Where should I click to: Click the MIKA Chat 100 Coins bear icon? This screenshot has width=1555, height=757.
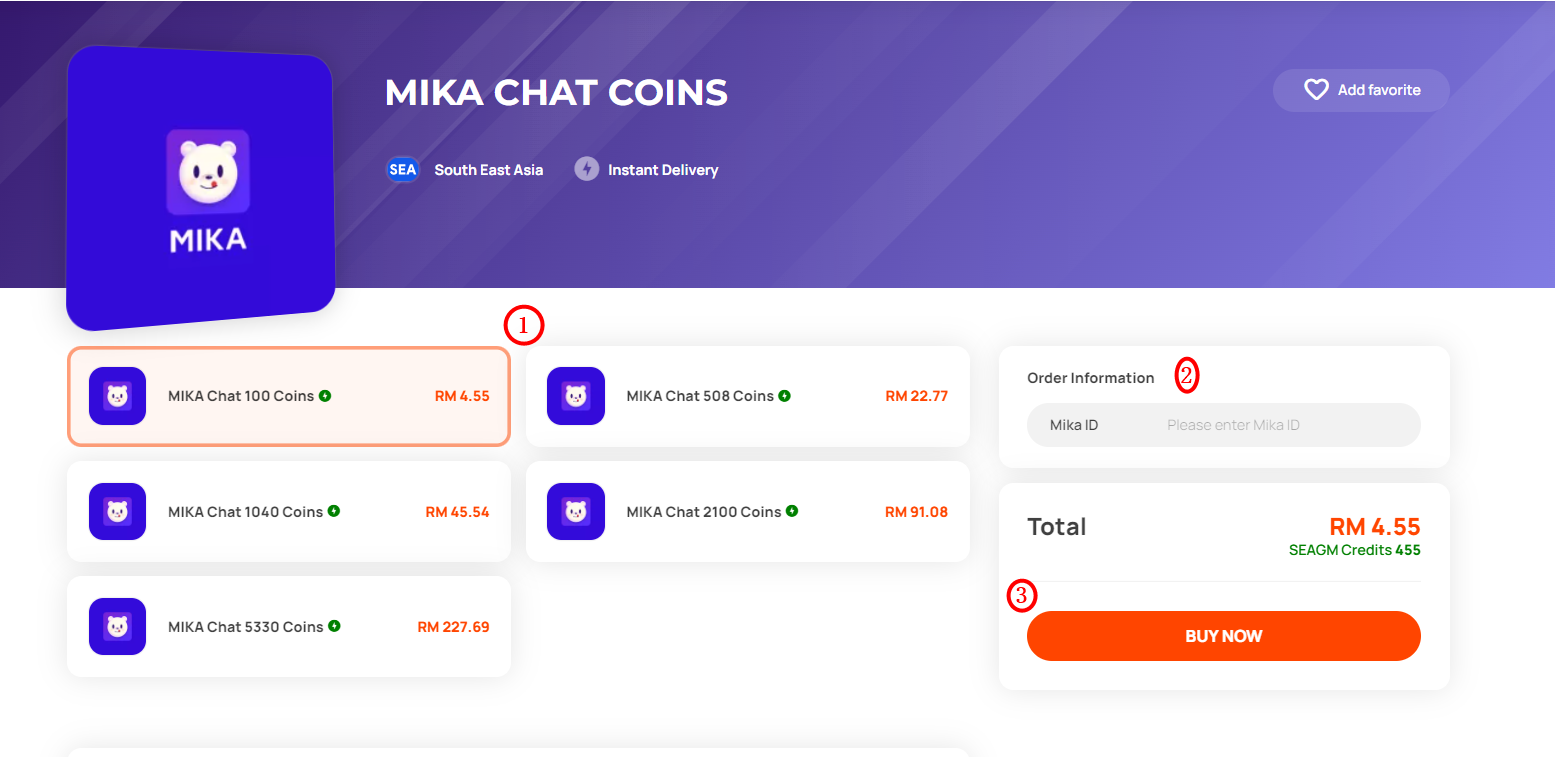click(117, 396)
